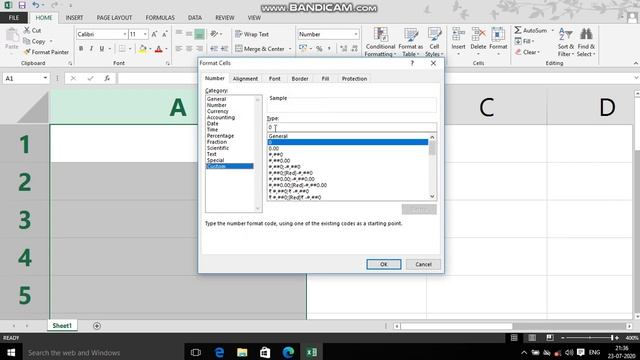Open the Clipboard group dialog launcher

pos(70,63)
